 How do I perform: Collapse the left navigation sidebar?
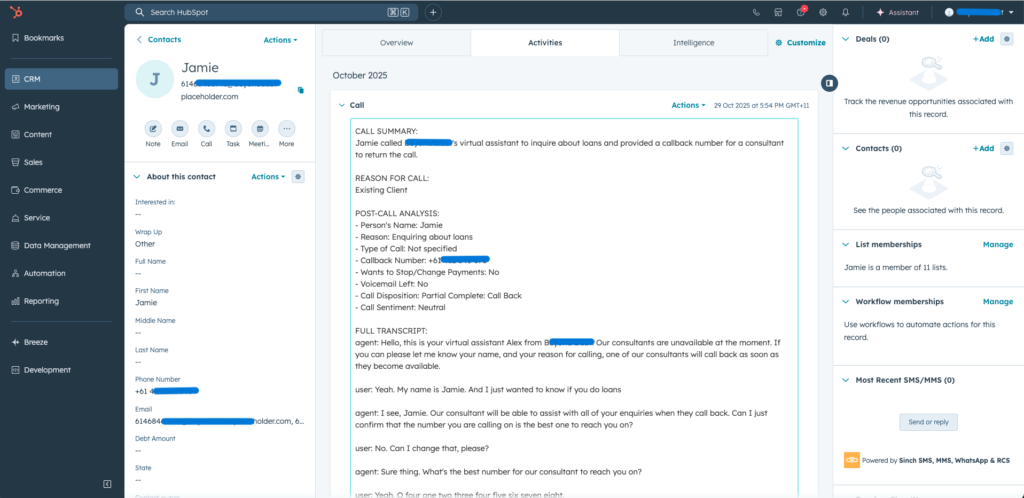[107, 484]
